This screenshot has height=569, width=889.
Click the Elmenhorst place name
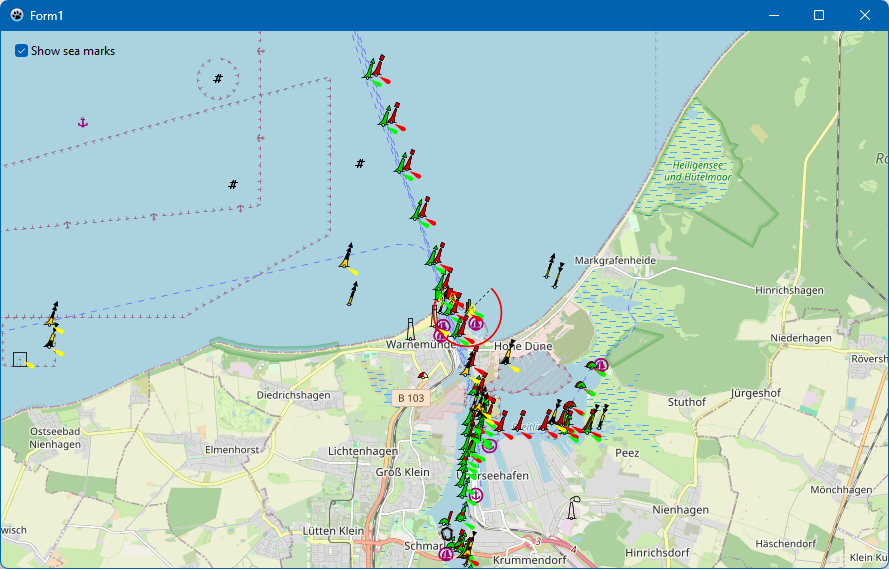[232, 449]
